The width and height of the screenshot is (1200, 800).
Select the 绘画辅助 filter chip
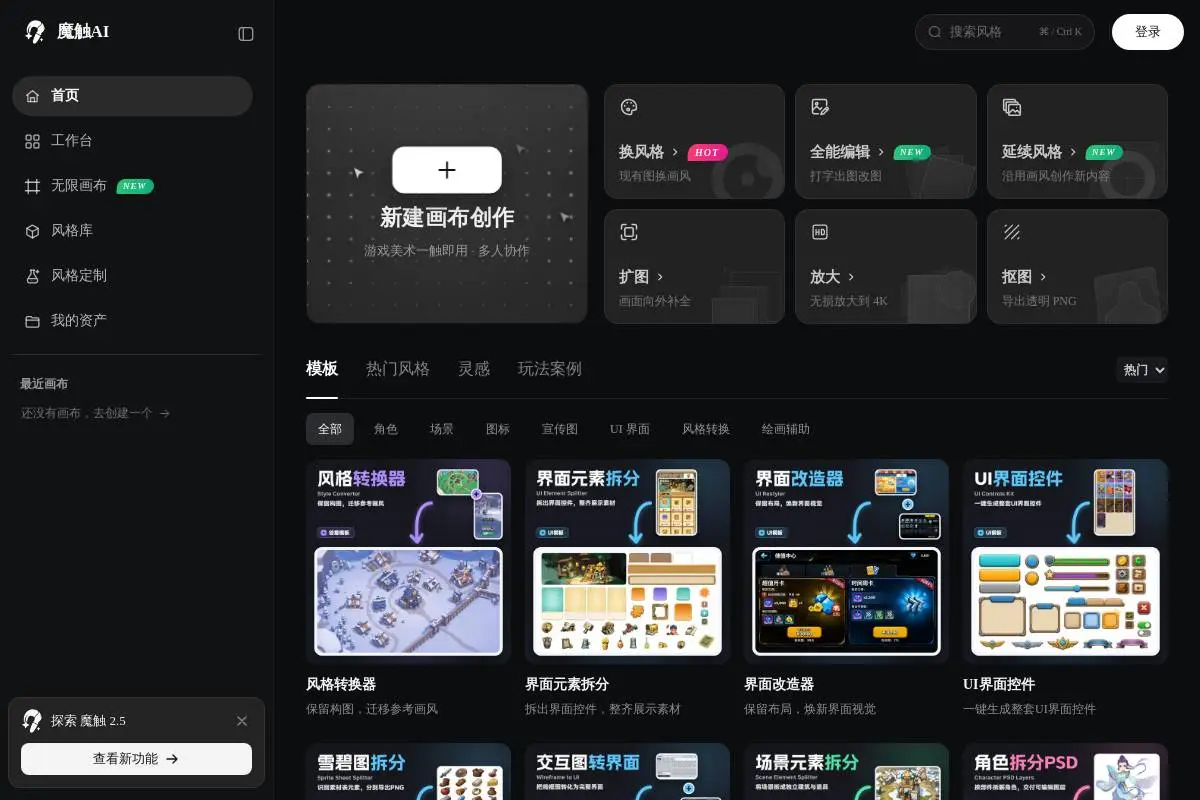[x=786, y=429]
